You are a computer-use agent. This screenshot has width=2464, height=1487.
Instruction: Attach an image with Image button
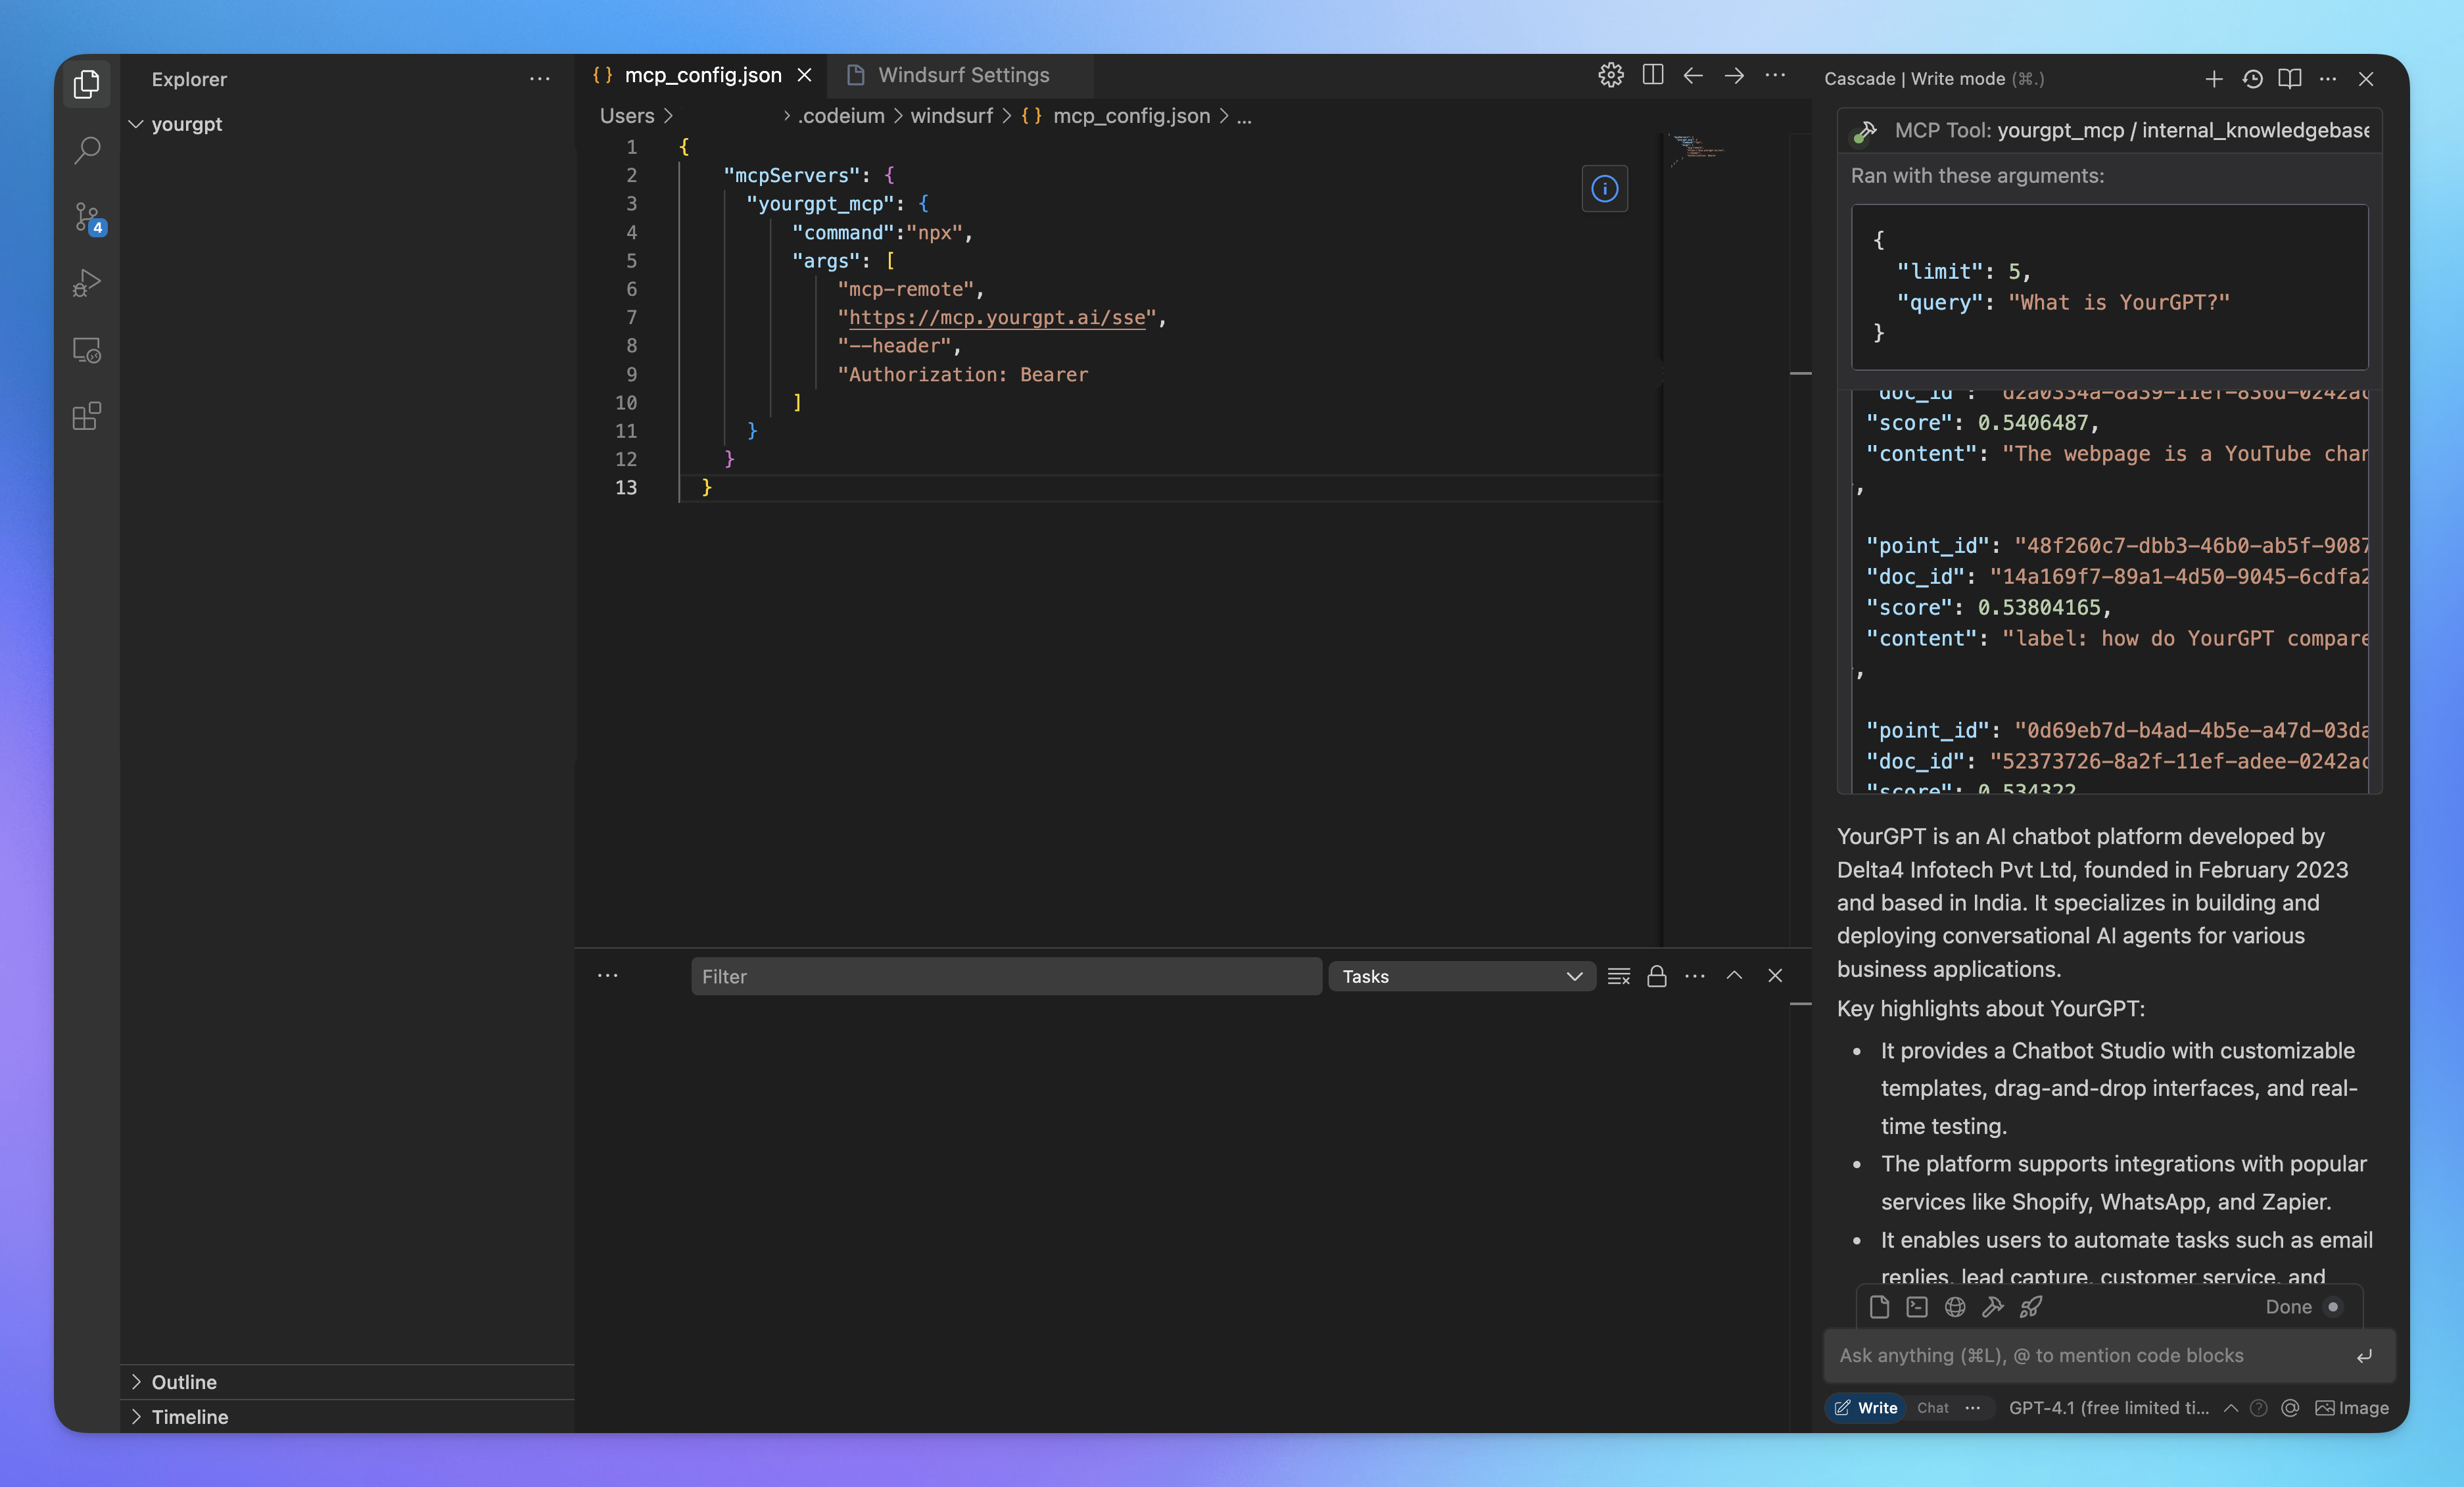[x=2352, y=1408]
